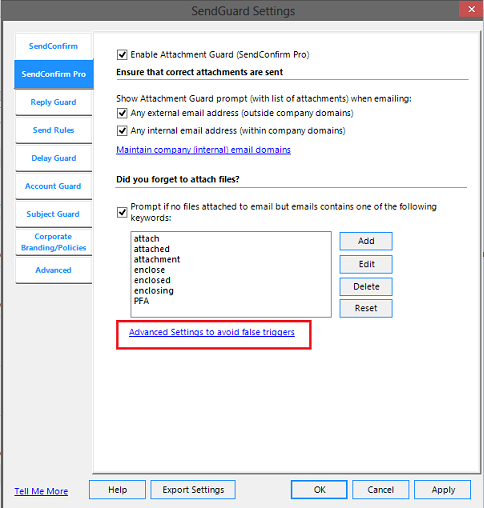The image size is (484, 508).
Task: Toggle prompt if no files attached checkbox
Action: point(122,212)
